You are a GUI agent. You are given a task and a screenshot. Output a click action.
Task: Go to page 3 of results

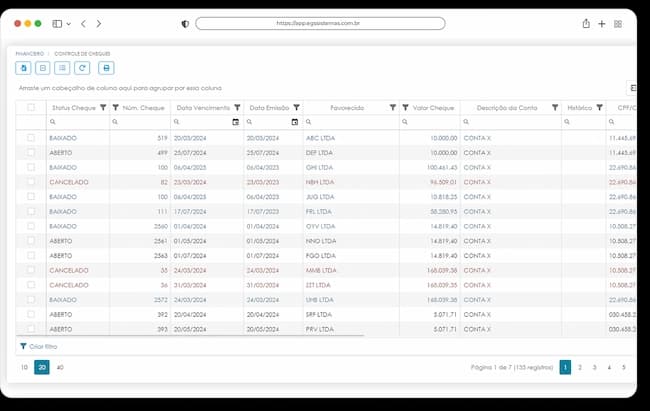[x=594, y=367]
